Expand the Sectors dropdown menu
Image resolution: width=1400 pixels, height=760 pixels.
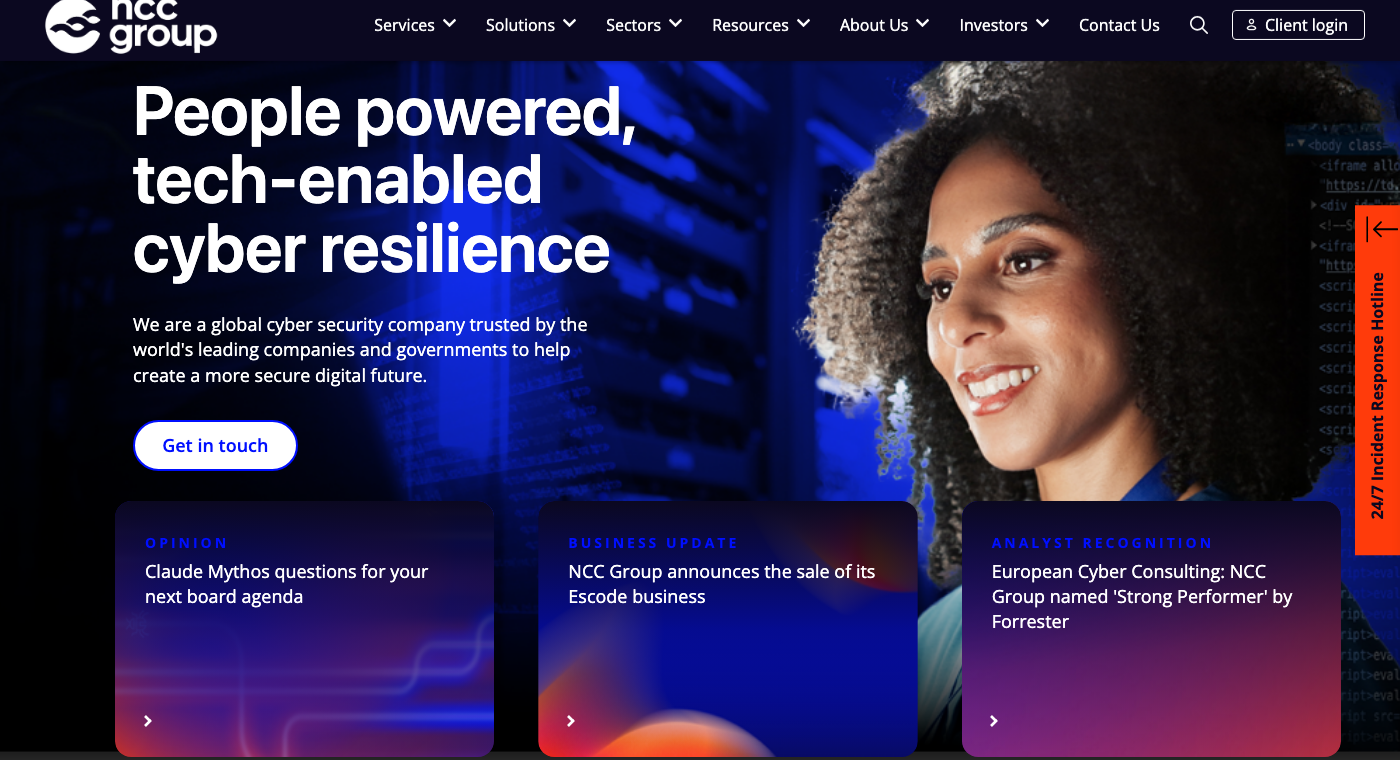[x=644, y=25]
